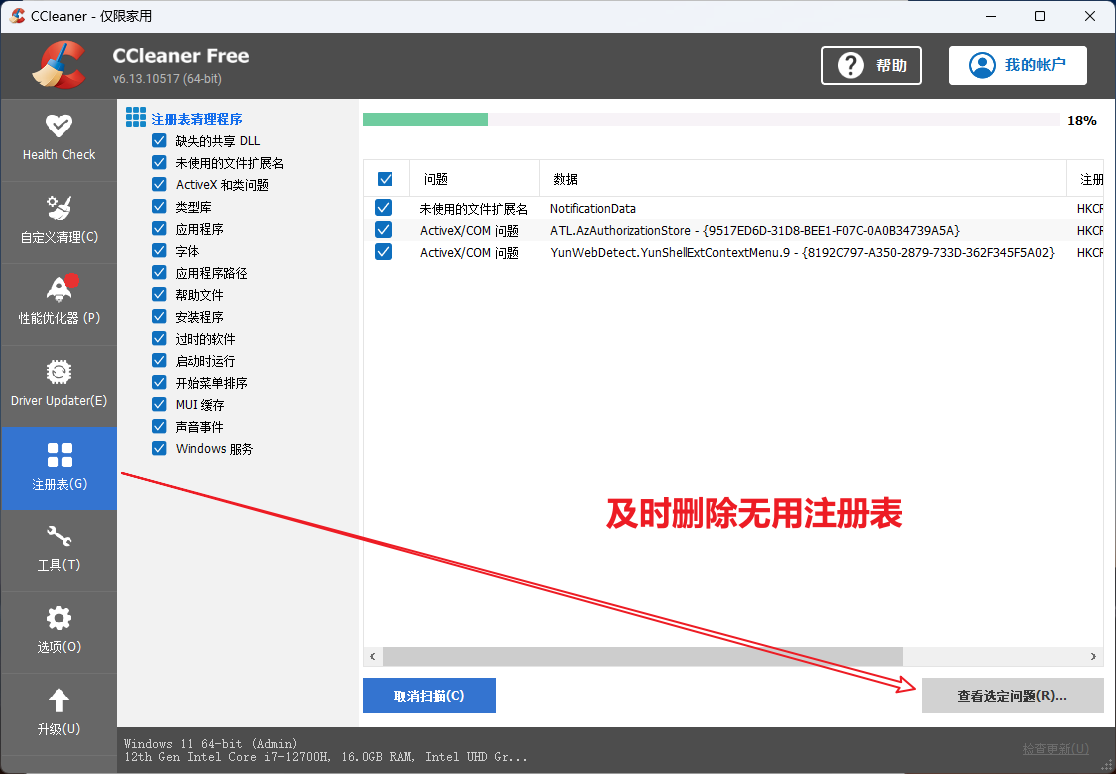Open 性能优化器 (P) label
Viewport: 1116px width, 774px height.
[x=59, y=318]
